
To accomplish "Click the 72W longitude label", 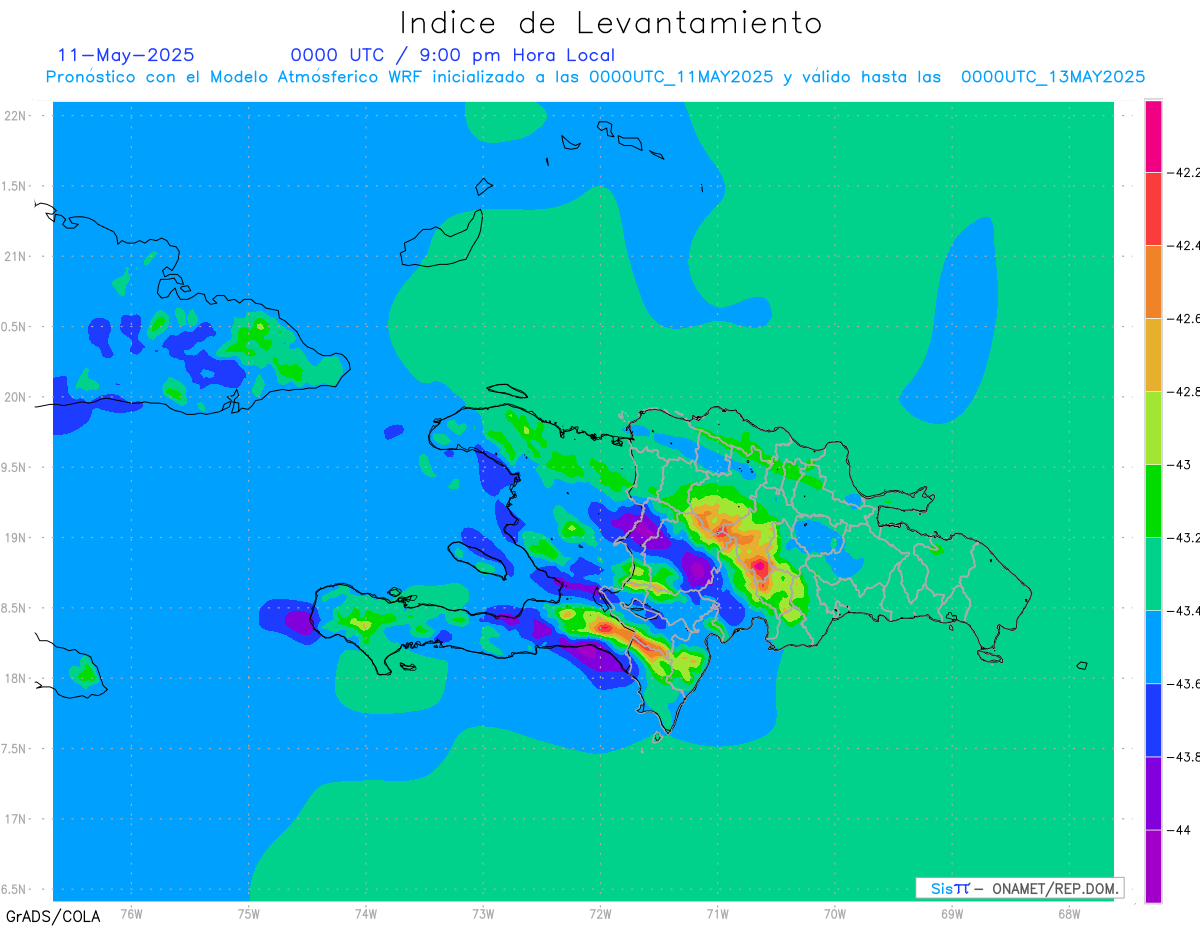I will [600, 913].
